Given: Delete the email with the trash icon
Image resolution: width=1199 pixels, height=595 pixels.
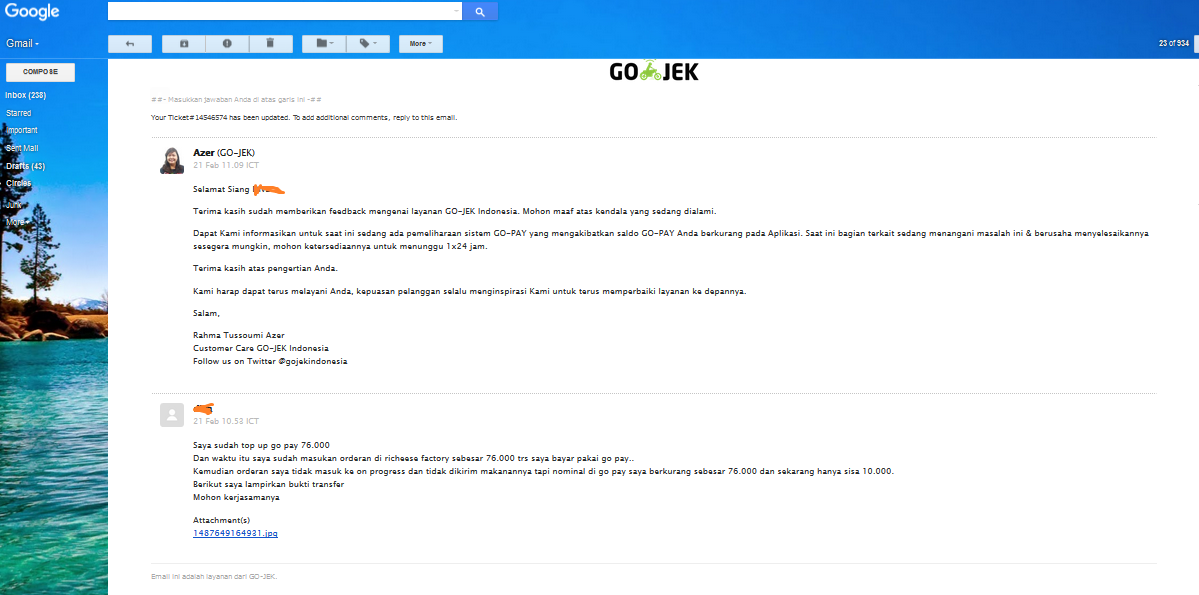Looking at the screenshot, I should (271, 44).
